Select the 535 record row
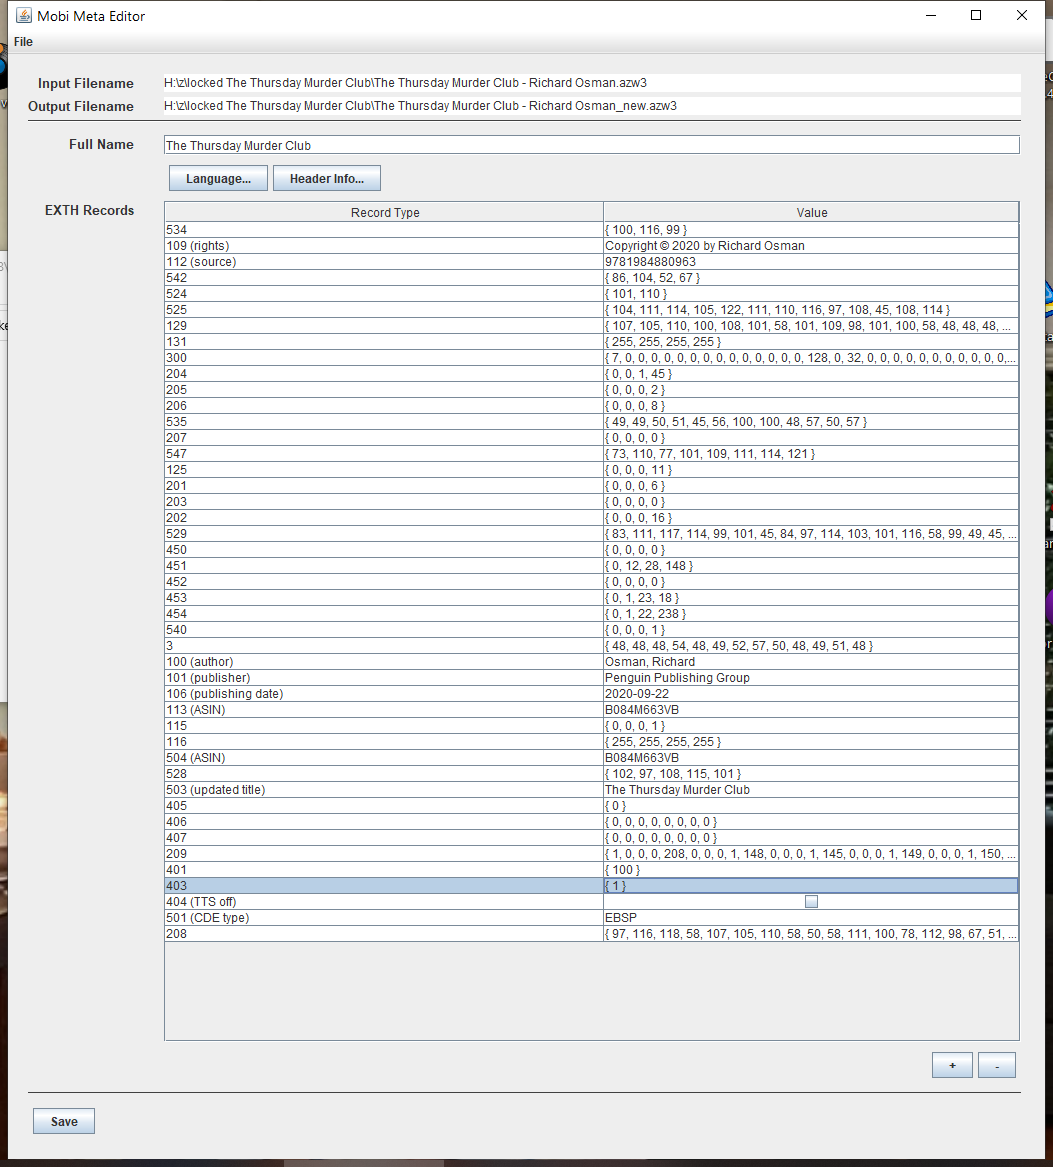 point(592,422)
